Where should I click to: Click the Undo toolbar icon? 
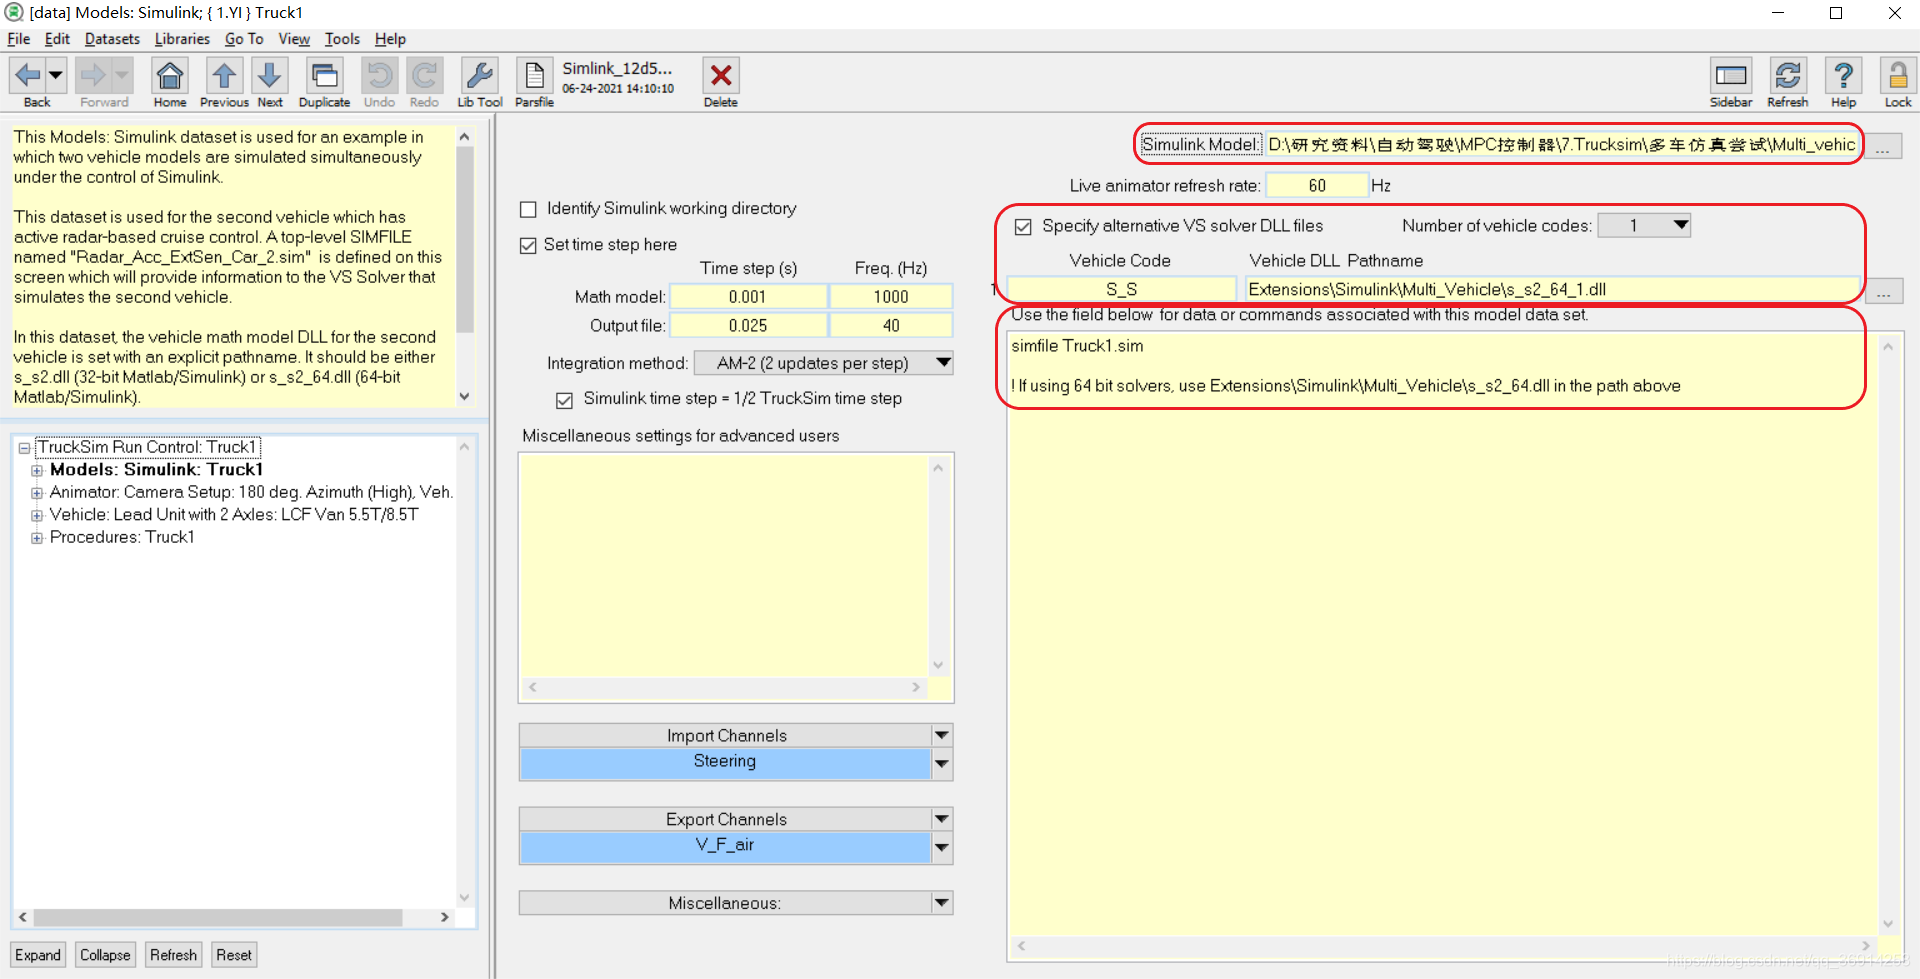point(379,76)
